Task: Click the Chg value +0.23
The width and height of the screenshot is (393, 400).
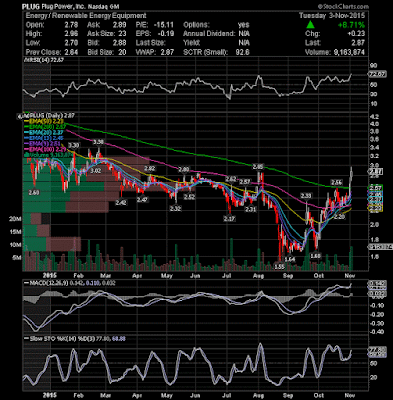Action: 356,34
